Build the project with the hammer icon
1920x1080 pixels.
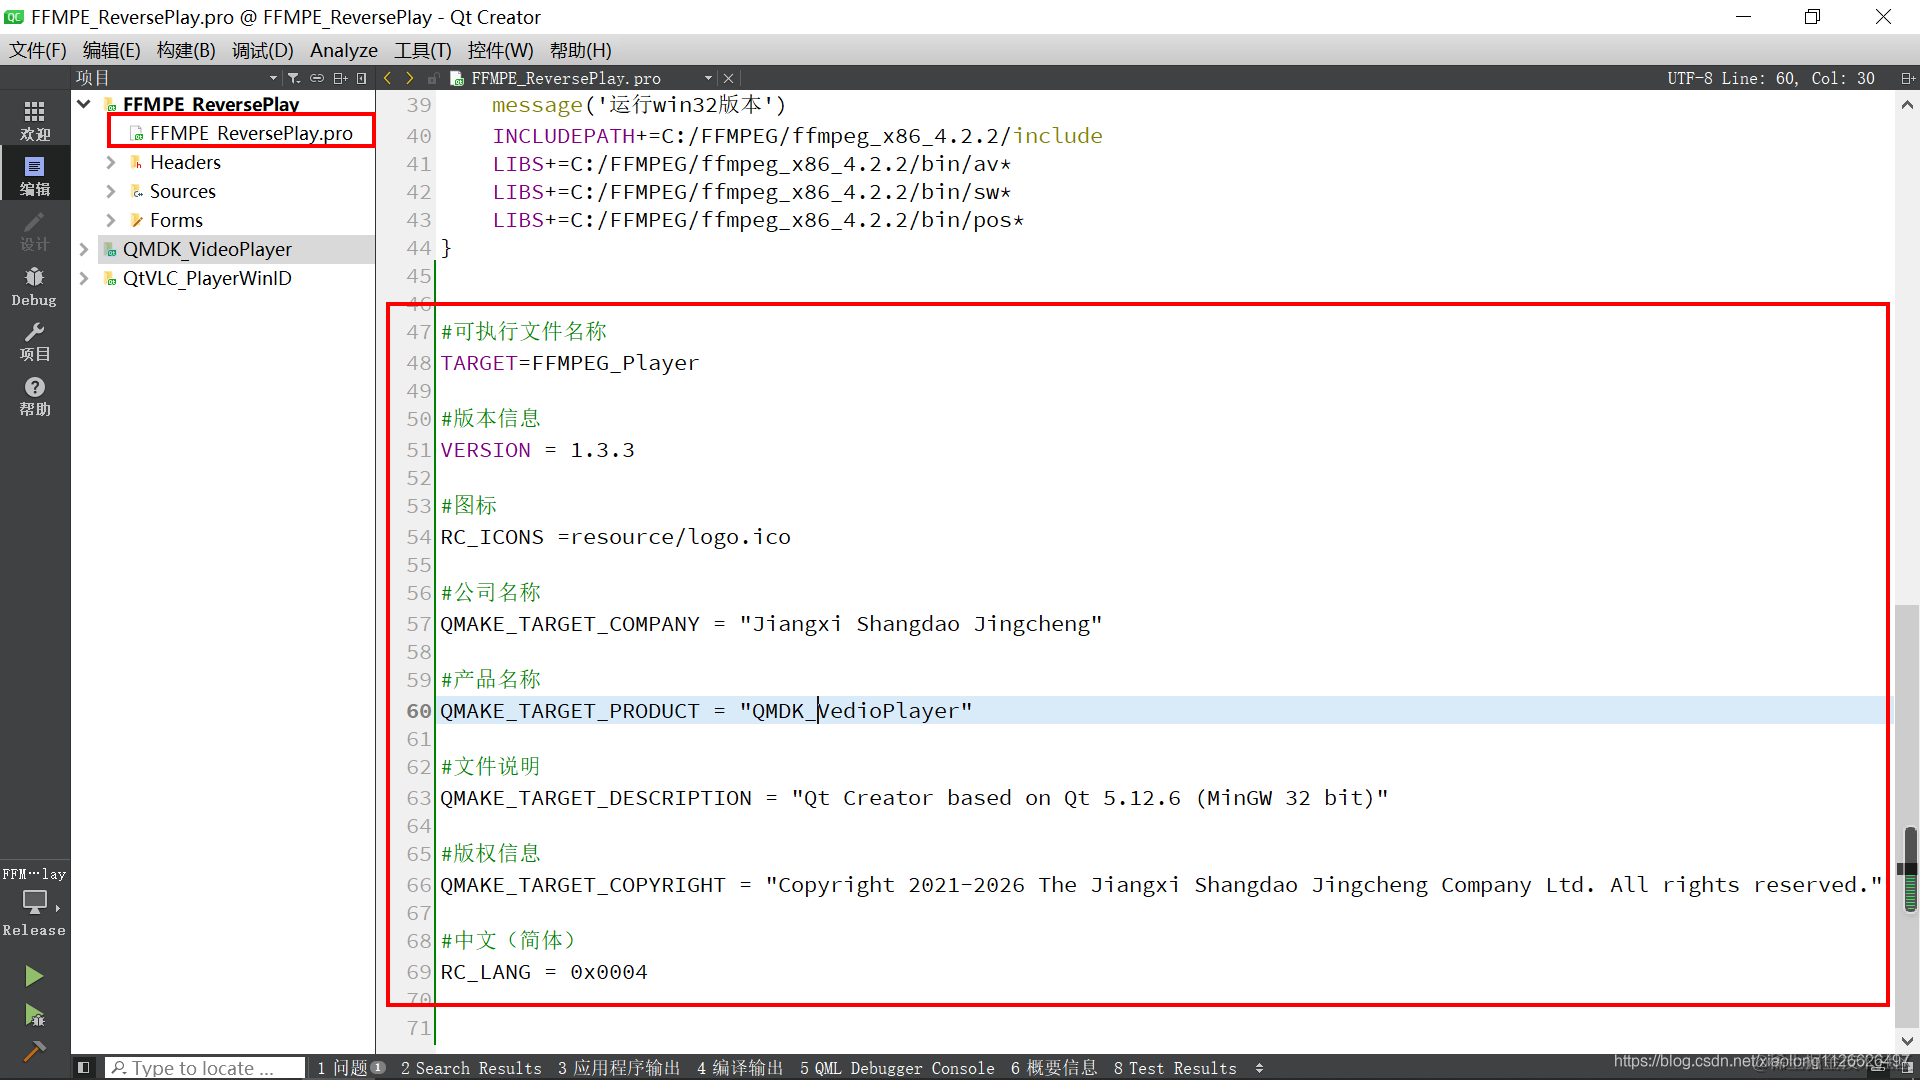(x=34, y=1051)
